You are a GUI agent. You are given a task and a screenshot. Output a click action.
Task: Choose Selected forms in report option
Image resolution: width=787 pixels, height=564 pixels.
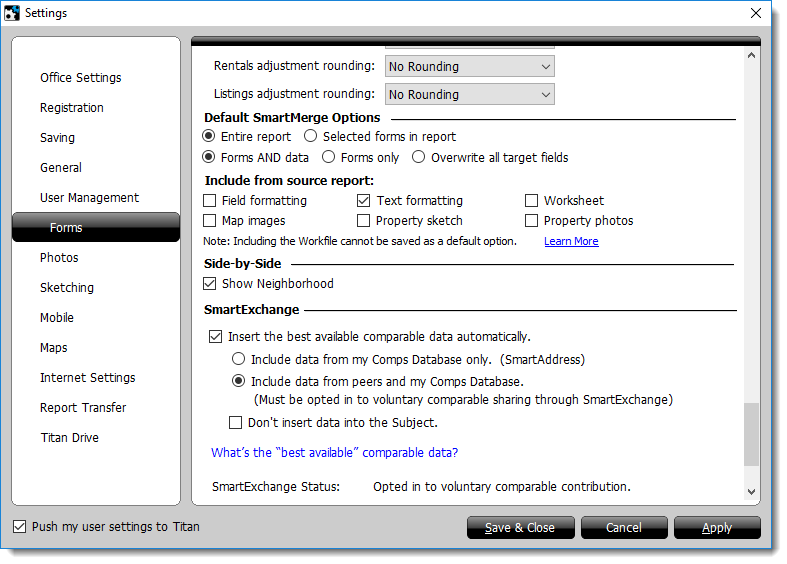point(311,137)
